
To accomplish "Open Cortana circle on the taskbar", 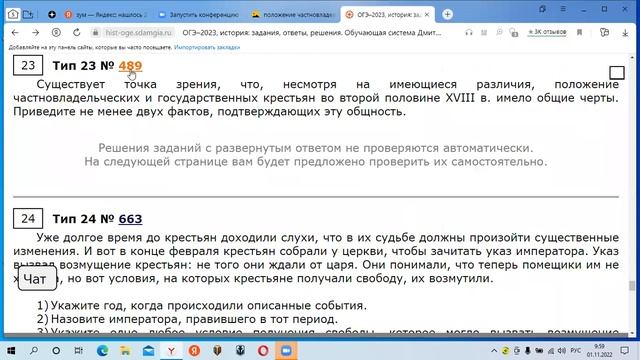I will coord(56,351).
